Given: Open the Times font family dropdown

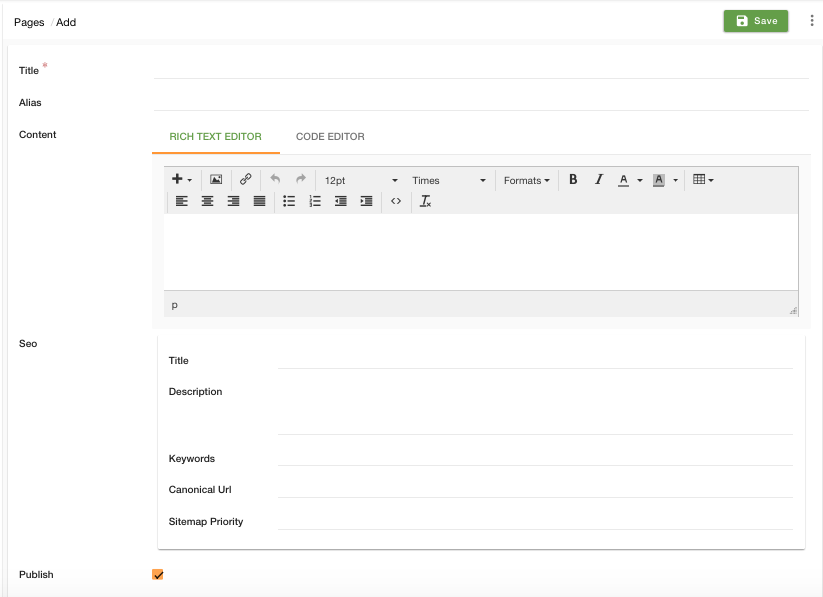Looking at the screenshot, I should coord(449,180).
